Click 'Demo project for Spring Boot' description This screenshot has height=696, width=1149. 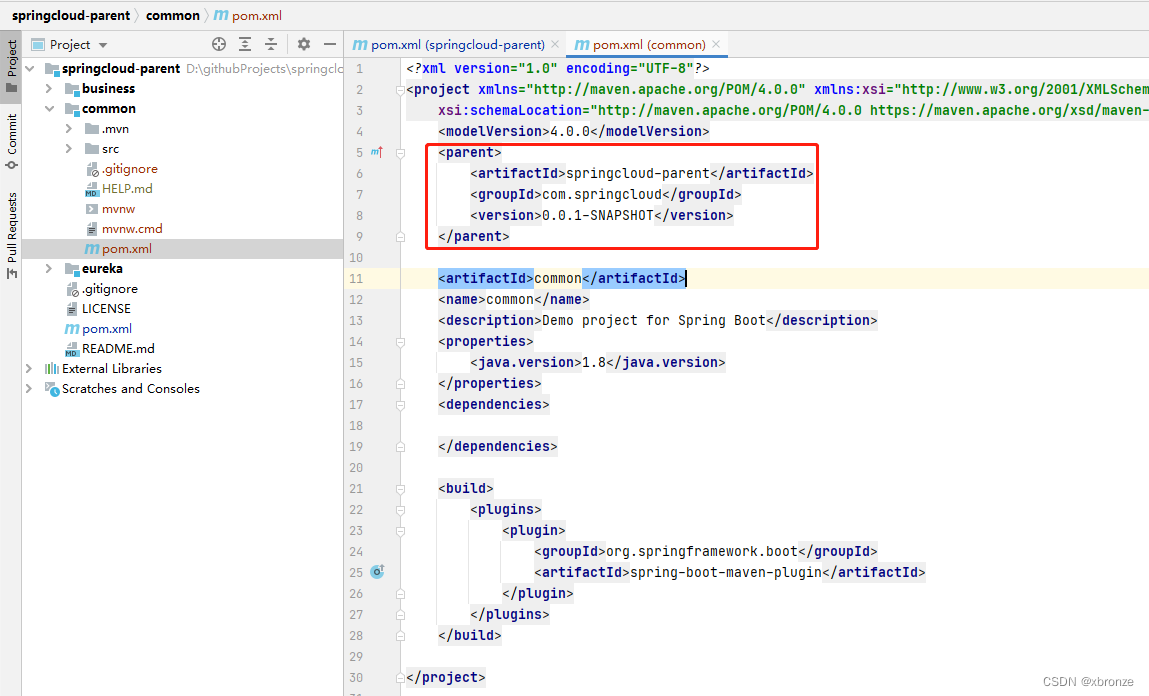(654, 320)
